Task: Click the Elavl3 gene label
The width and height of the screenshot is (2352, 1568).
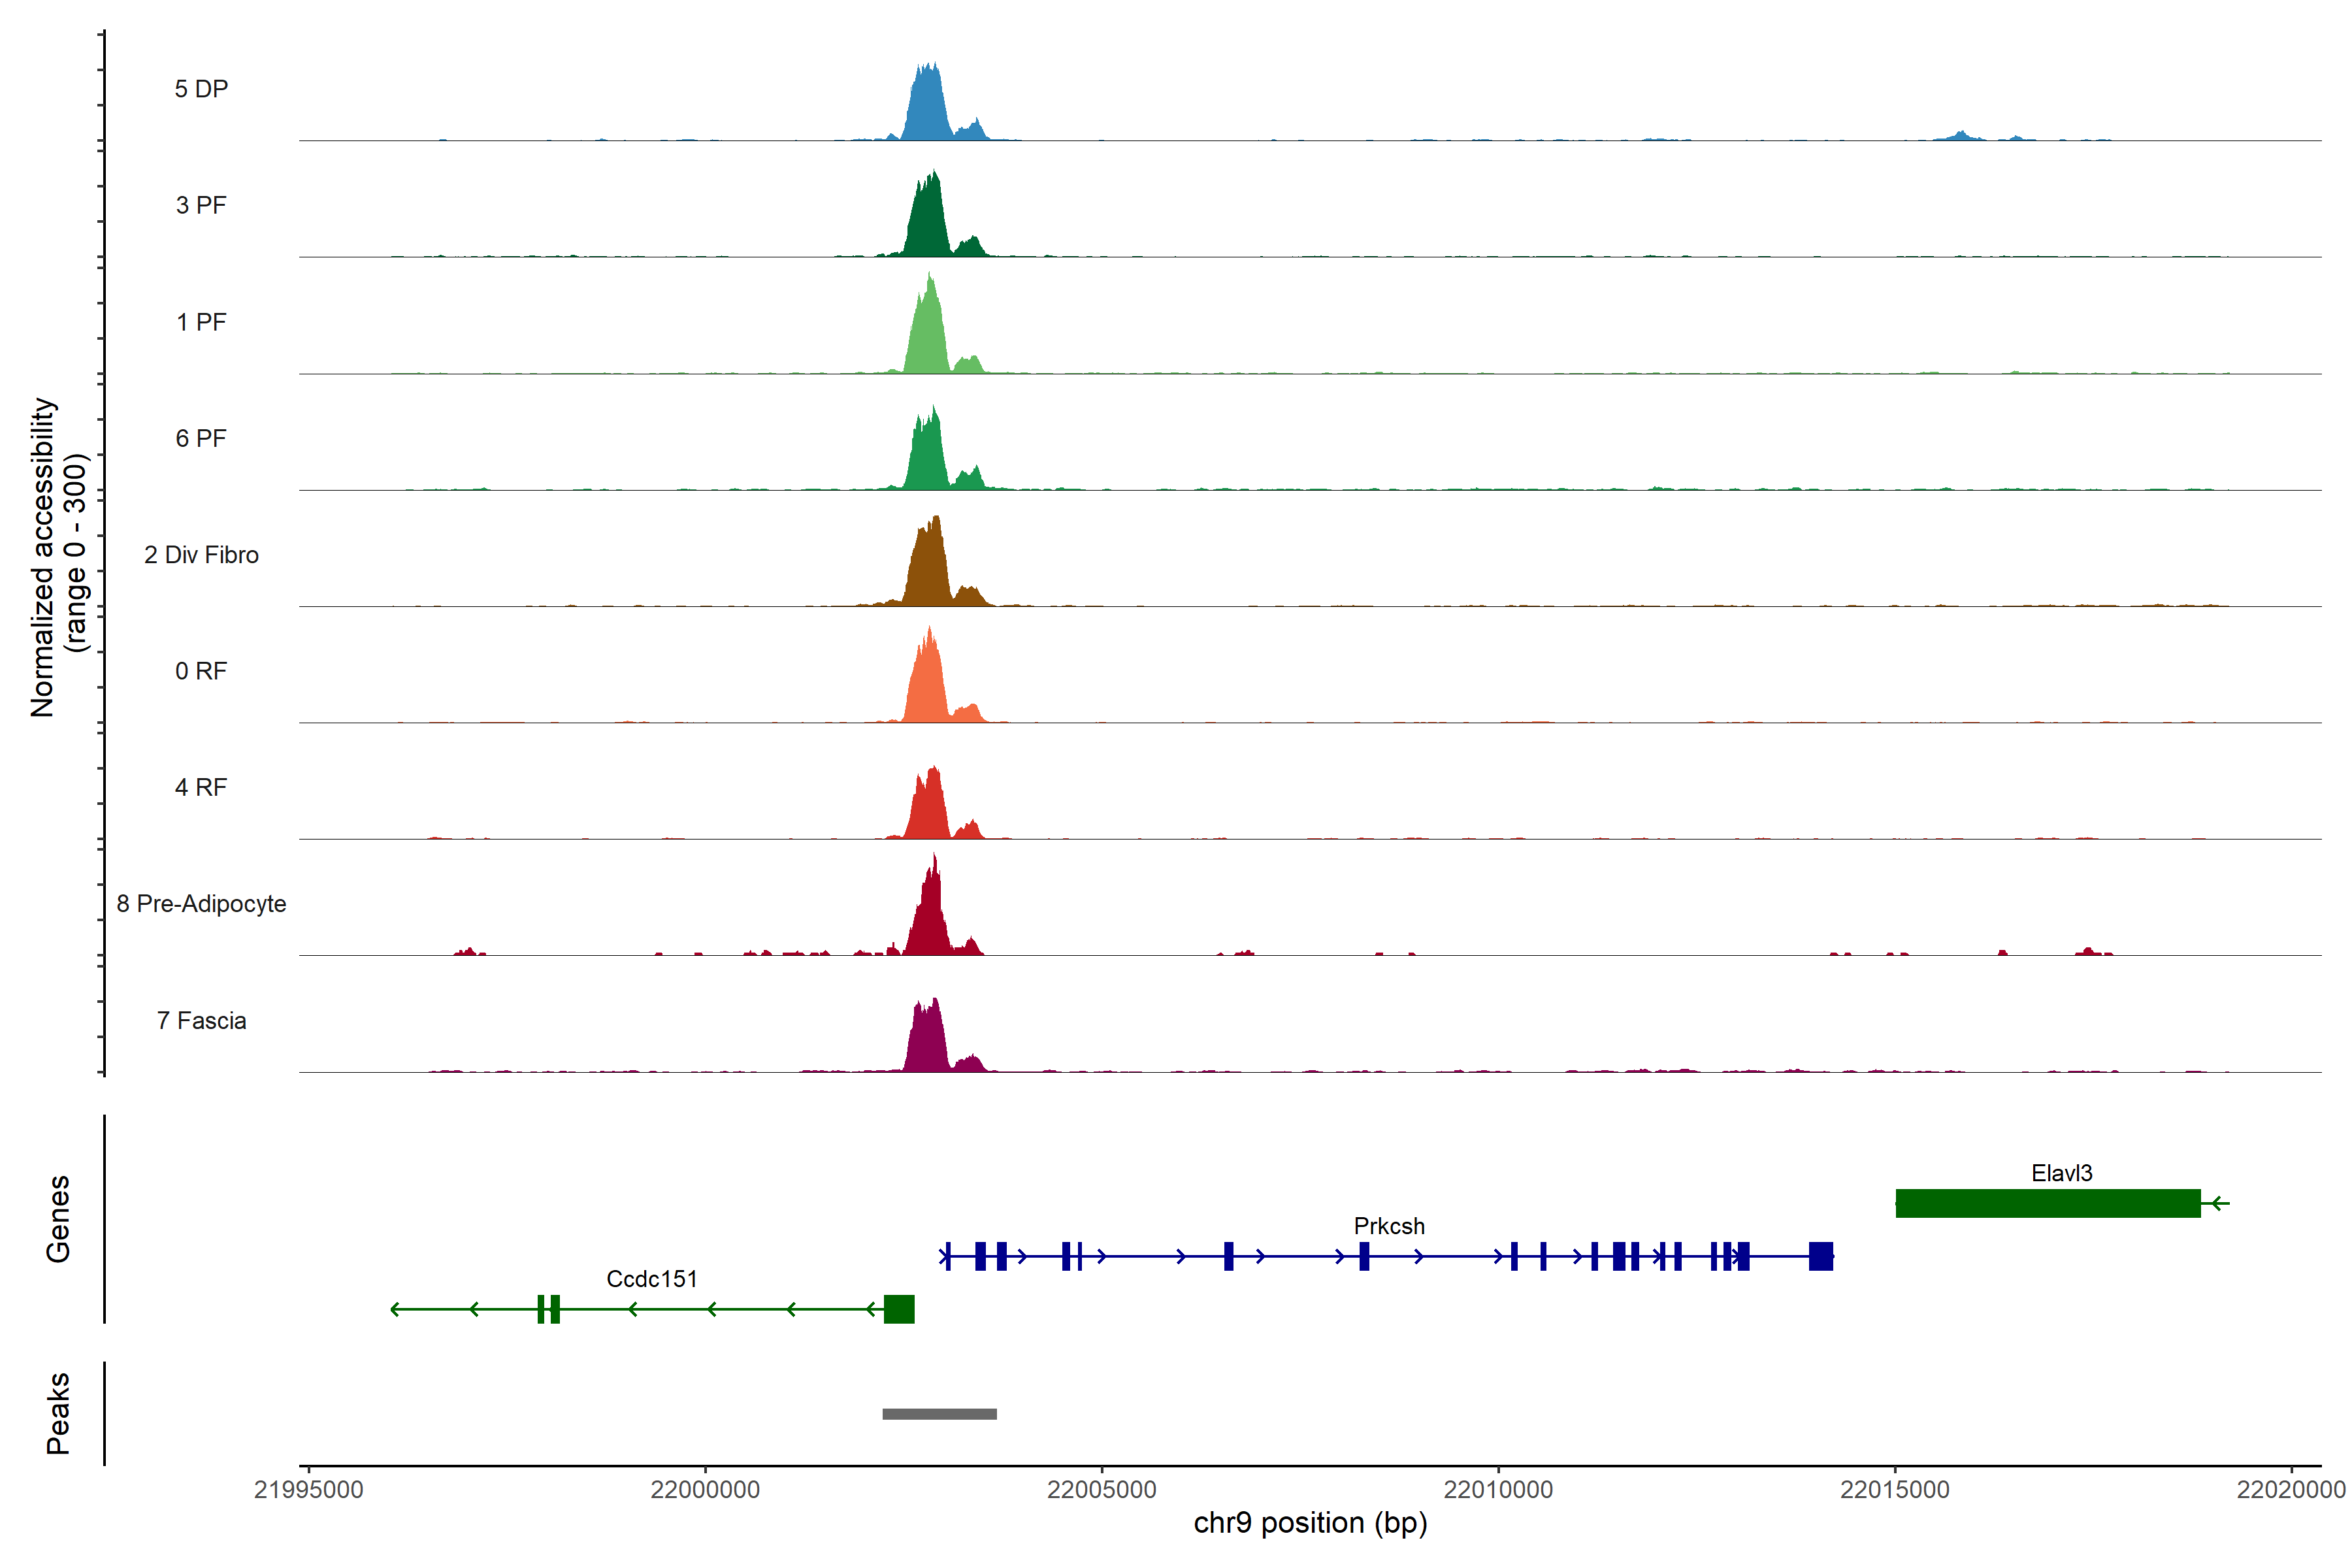Action: pyautogui.click(x=2061, y=1173)
